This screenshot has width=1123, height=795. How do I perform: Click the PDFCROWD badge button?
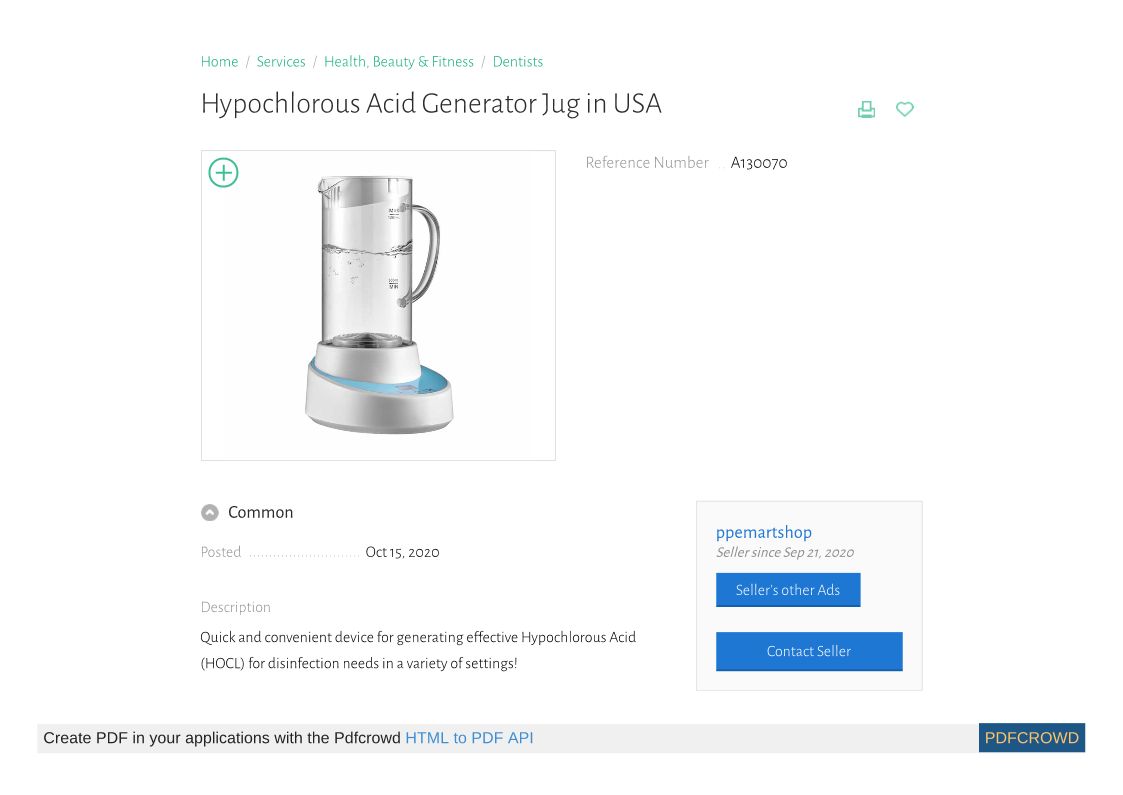click(x=1031, y=738)
